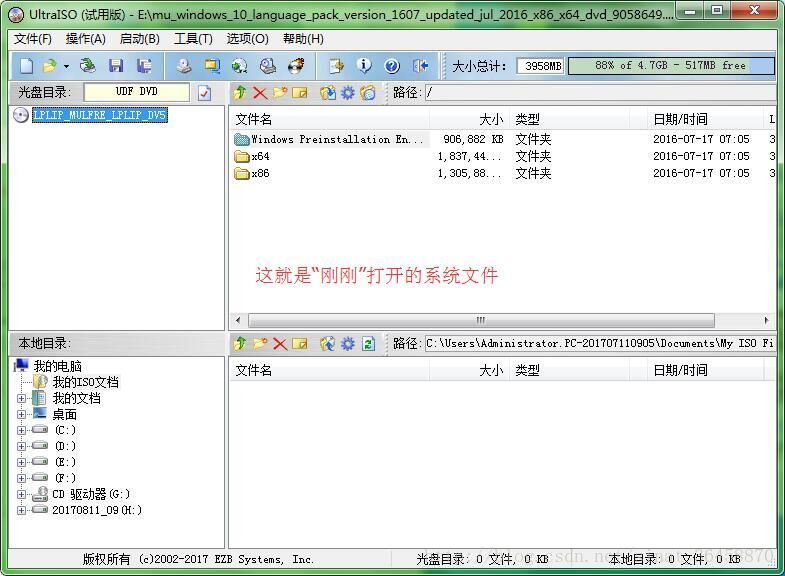Create a new ISO file
Screen dimensions: 785x576
coord(27,66)
